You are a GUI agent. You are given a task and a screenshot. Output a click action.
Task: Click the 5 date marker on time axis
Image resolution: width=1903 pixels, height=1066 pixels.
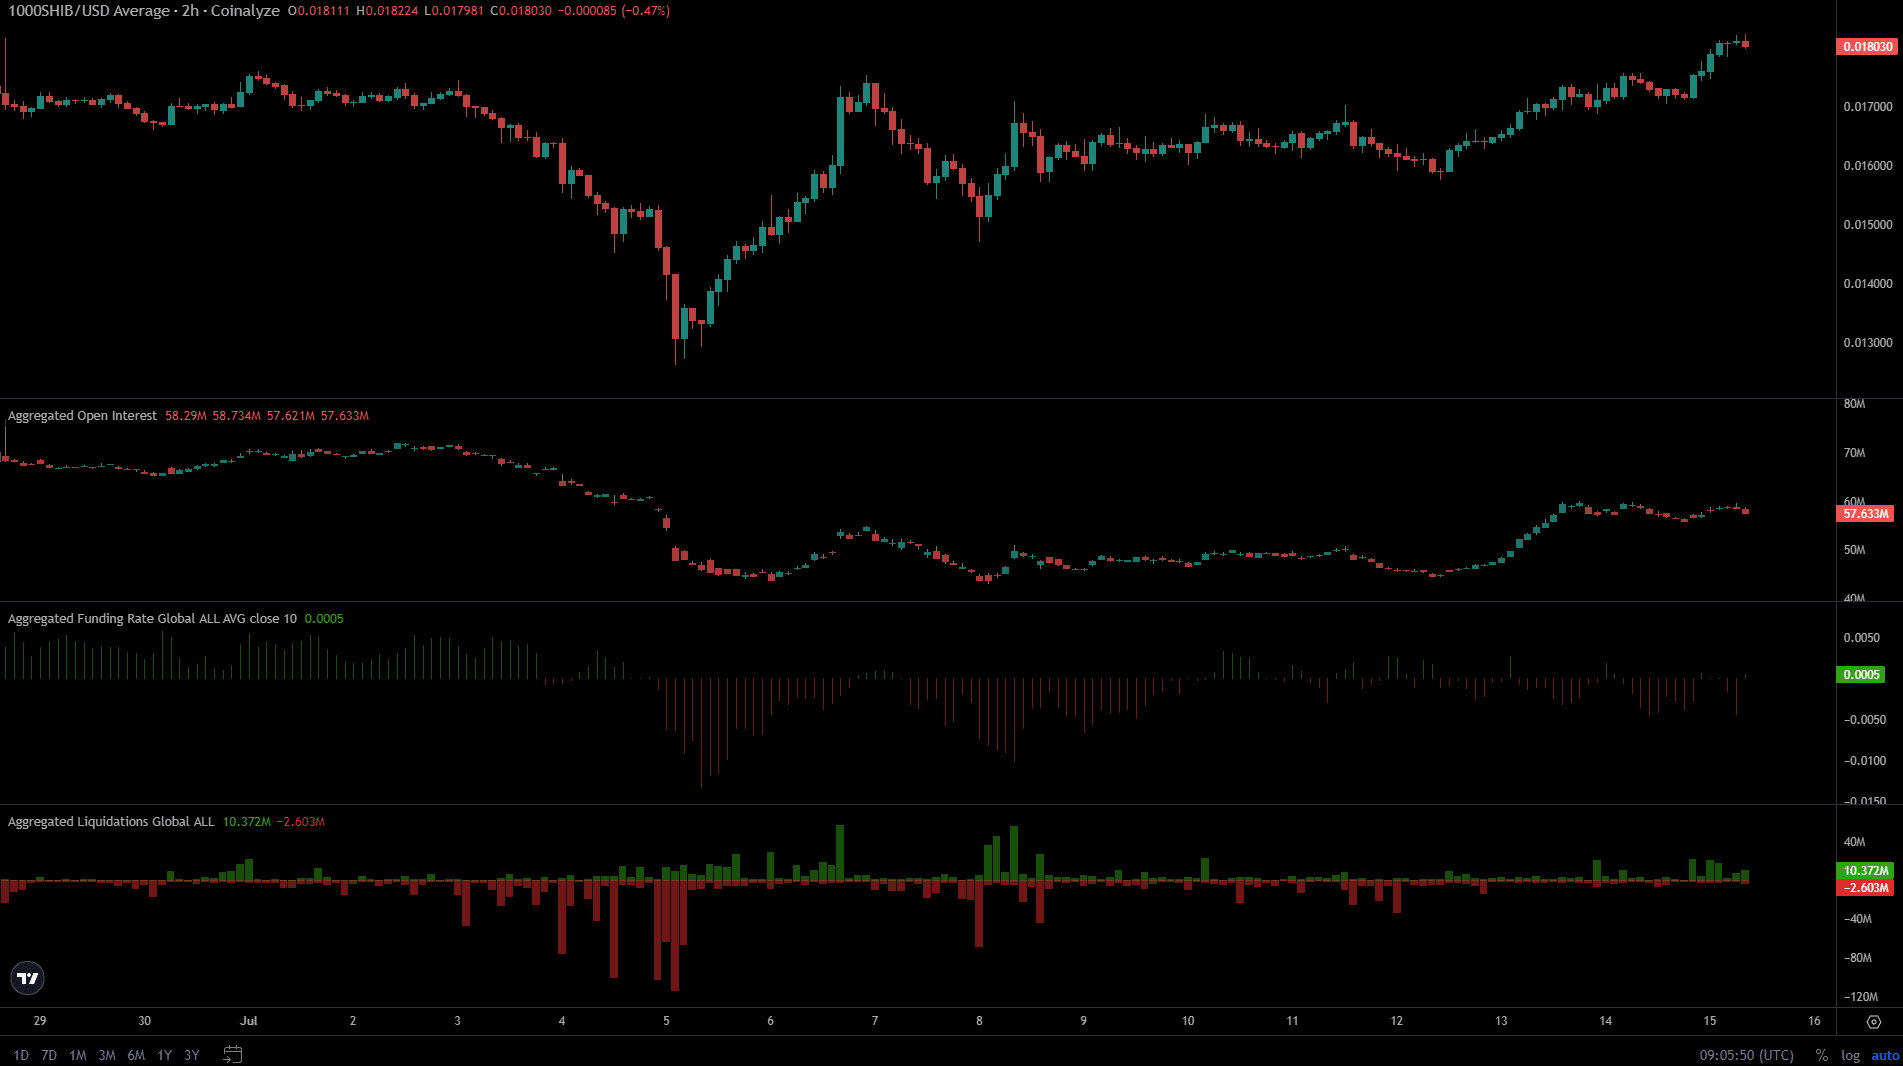tap(666, 1021)
